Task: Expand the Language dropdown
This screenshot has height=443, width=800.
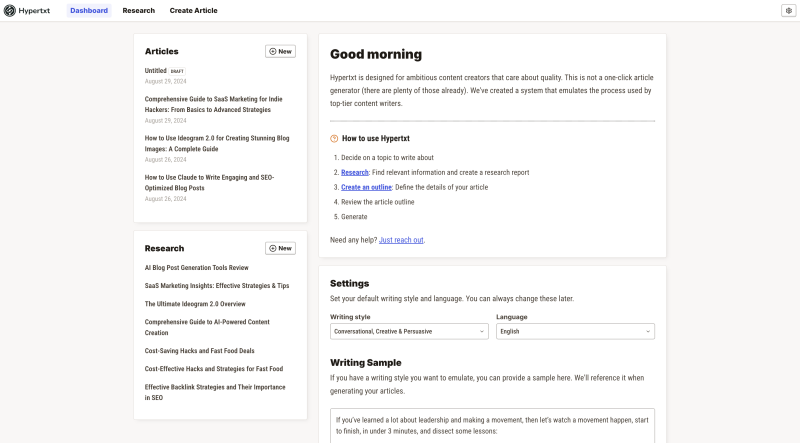Action: point(575,331)
